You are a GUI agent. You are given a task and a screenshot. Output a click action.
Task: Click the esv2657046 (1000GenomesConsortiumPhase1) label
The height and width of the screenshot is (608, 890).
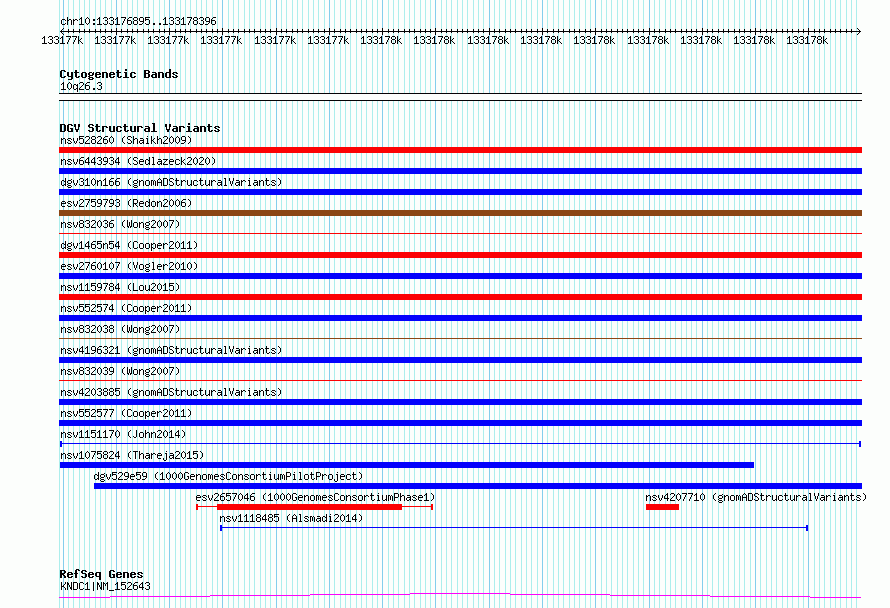click(x=315, y=497)
